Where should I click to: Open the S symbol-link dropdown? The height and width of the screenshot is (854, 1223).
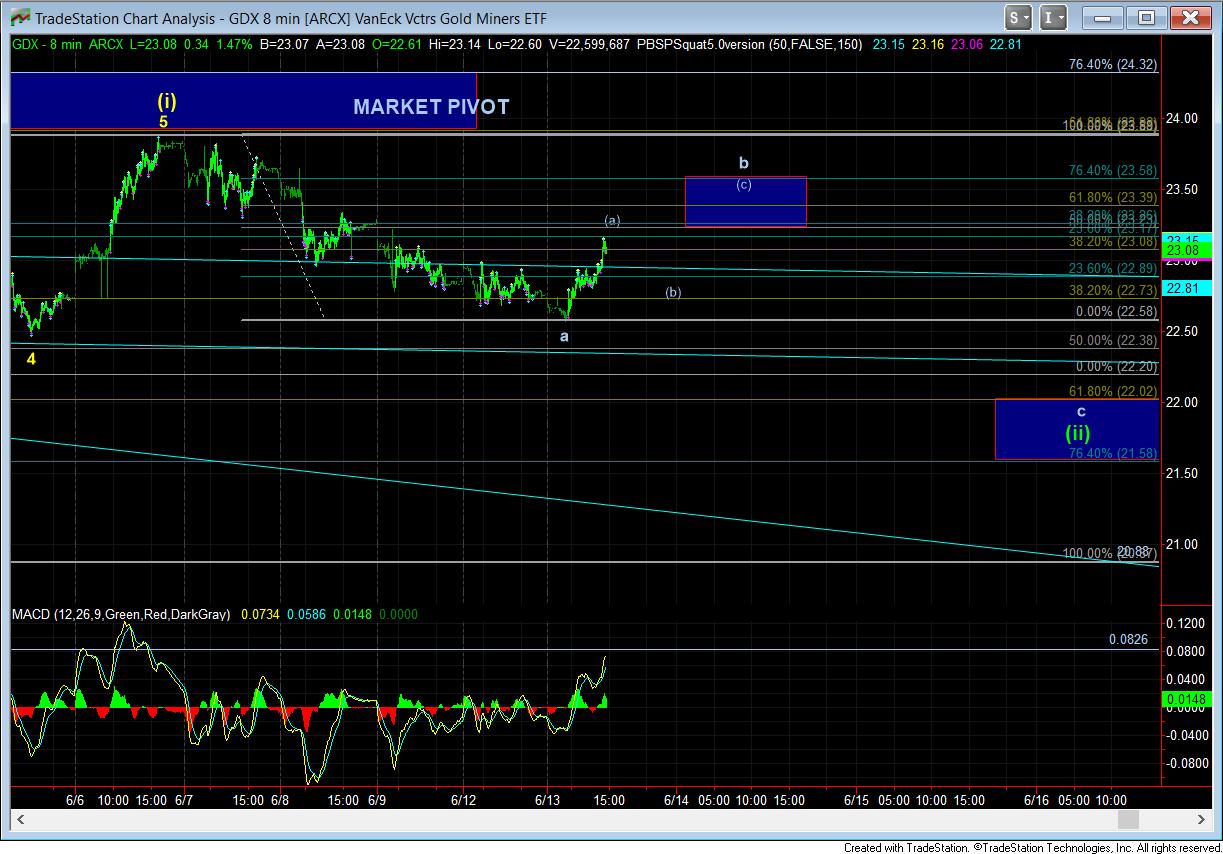click(1019, 17)
